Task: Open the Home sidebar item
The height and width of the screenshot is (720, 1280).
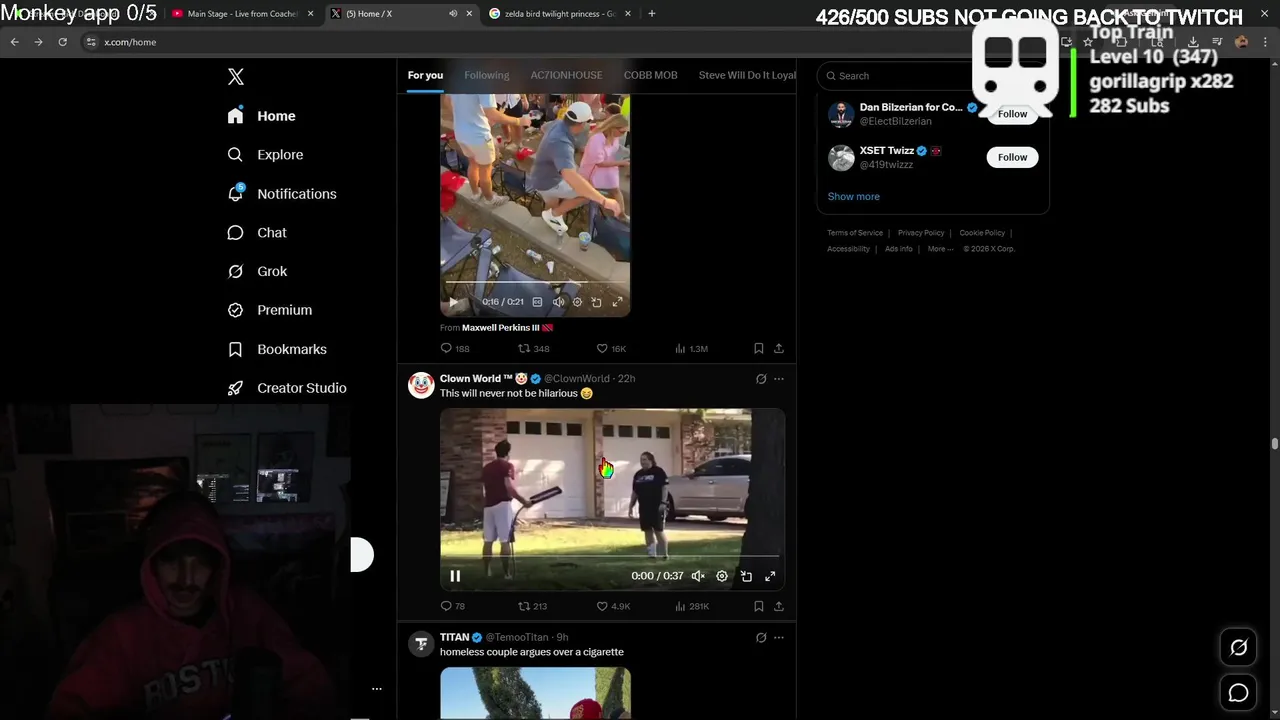Action: tap(261, 116)
